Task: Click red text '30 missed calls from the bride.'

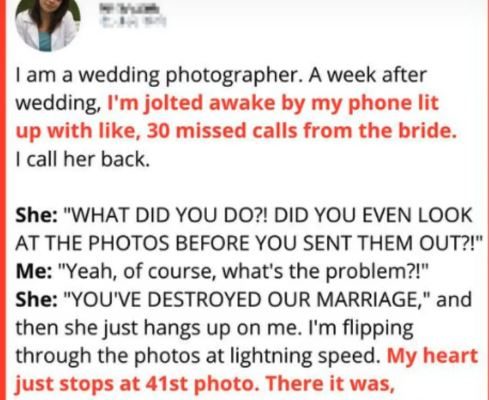Action: pyautogui.click(x=301, y=130)
